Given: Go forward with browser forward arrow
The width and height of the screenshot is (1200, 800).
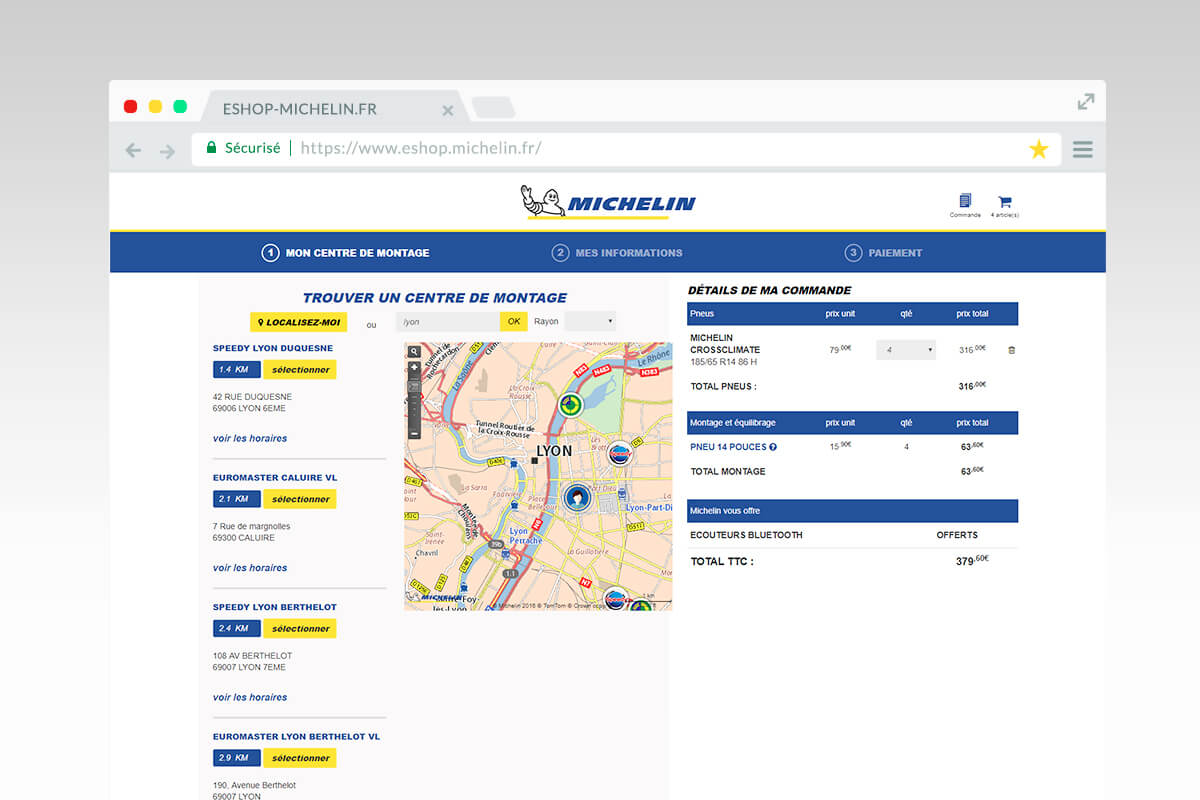Looking at the screenshot, I should click(167, 150).
